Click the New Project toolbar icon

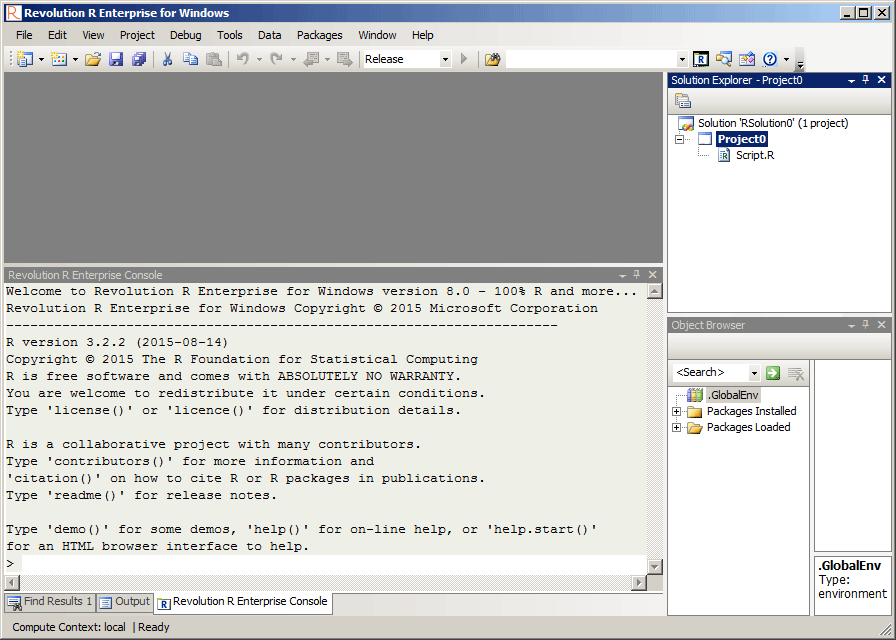tap(25, 59)
